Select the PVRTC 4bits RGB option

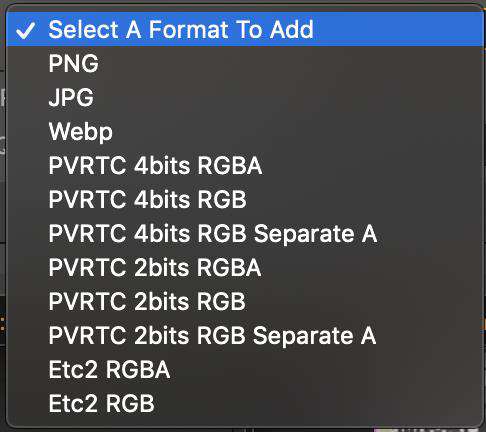click(x=245, y=199)
